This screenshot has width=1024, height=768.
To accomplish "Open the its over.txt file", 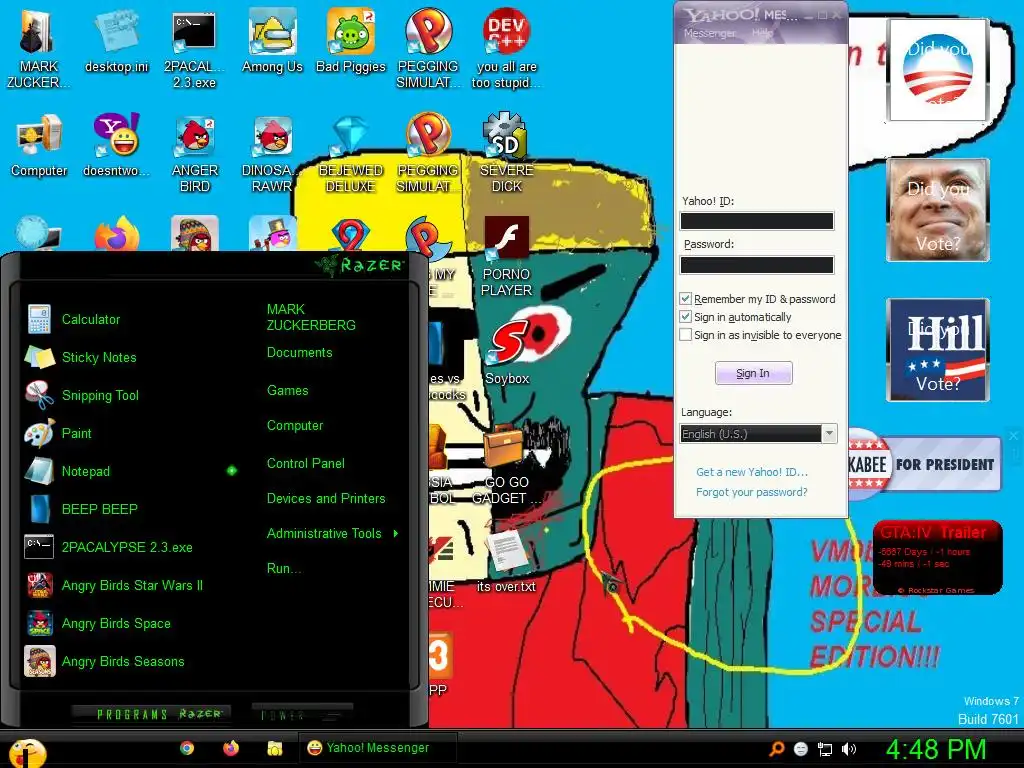I will point(506,560).
